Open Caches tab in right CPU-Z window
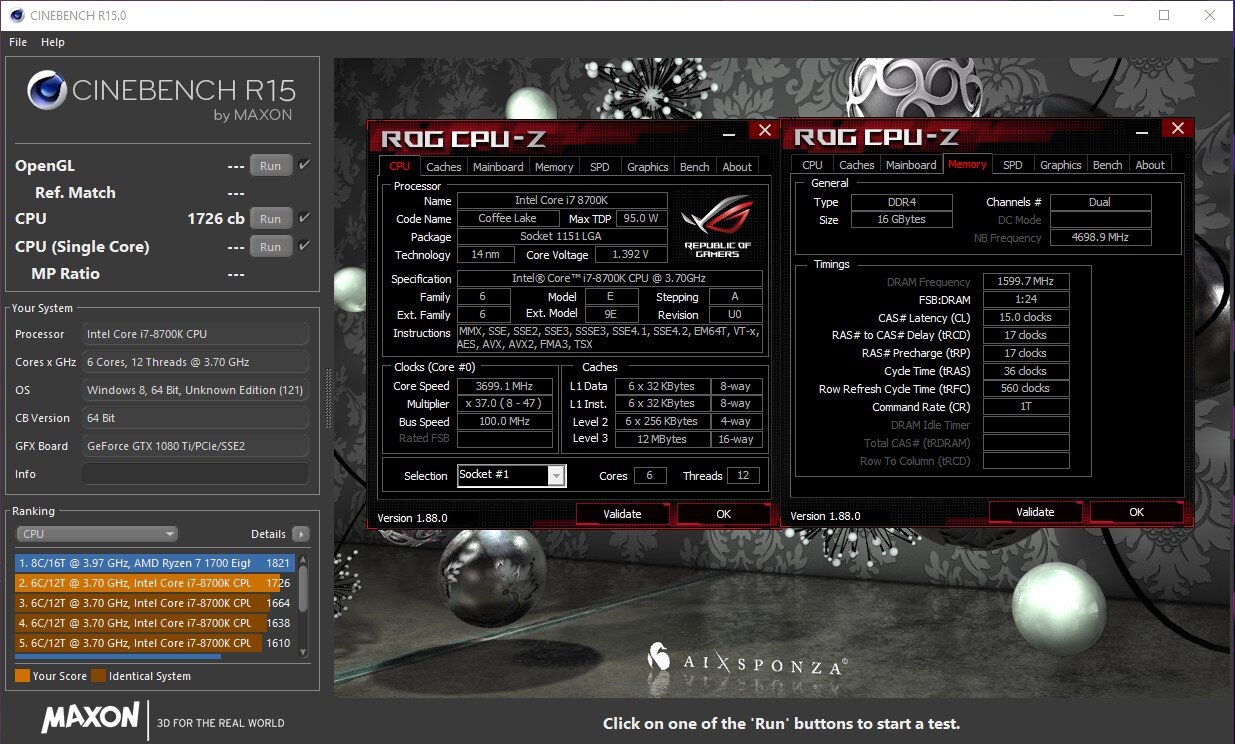The width and height of the screenshot is (1235, 744). (x=857, y=165)
